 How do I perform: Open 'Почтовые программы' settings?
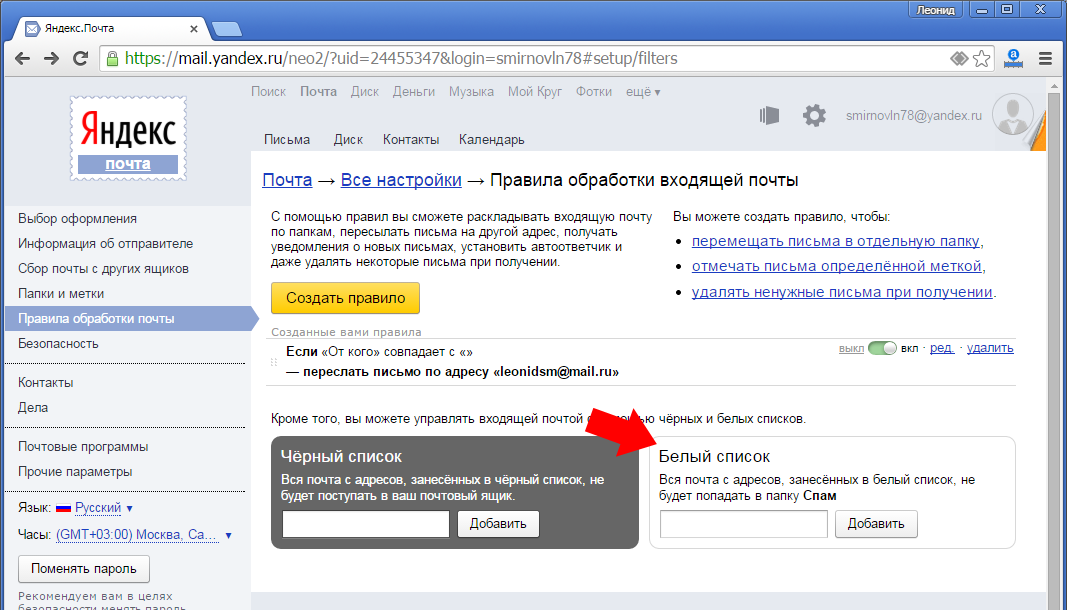[x=83, y=447]
